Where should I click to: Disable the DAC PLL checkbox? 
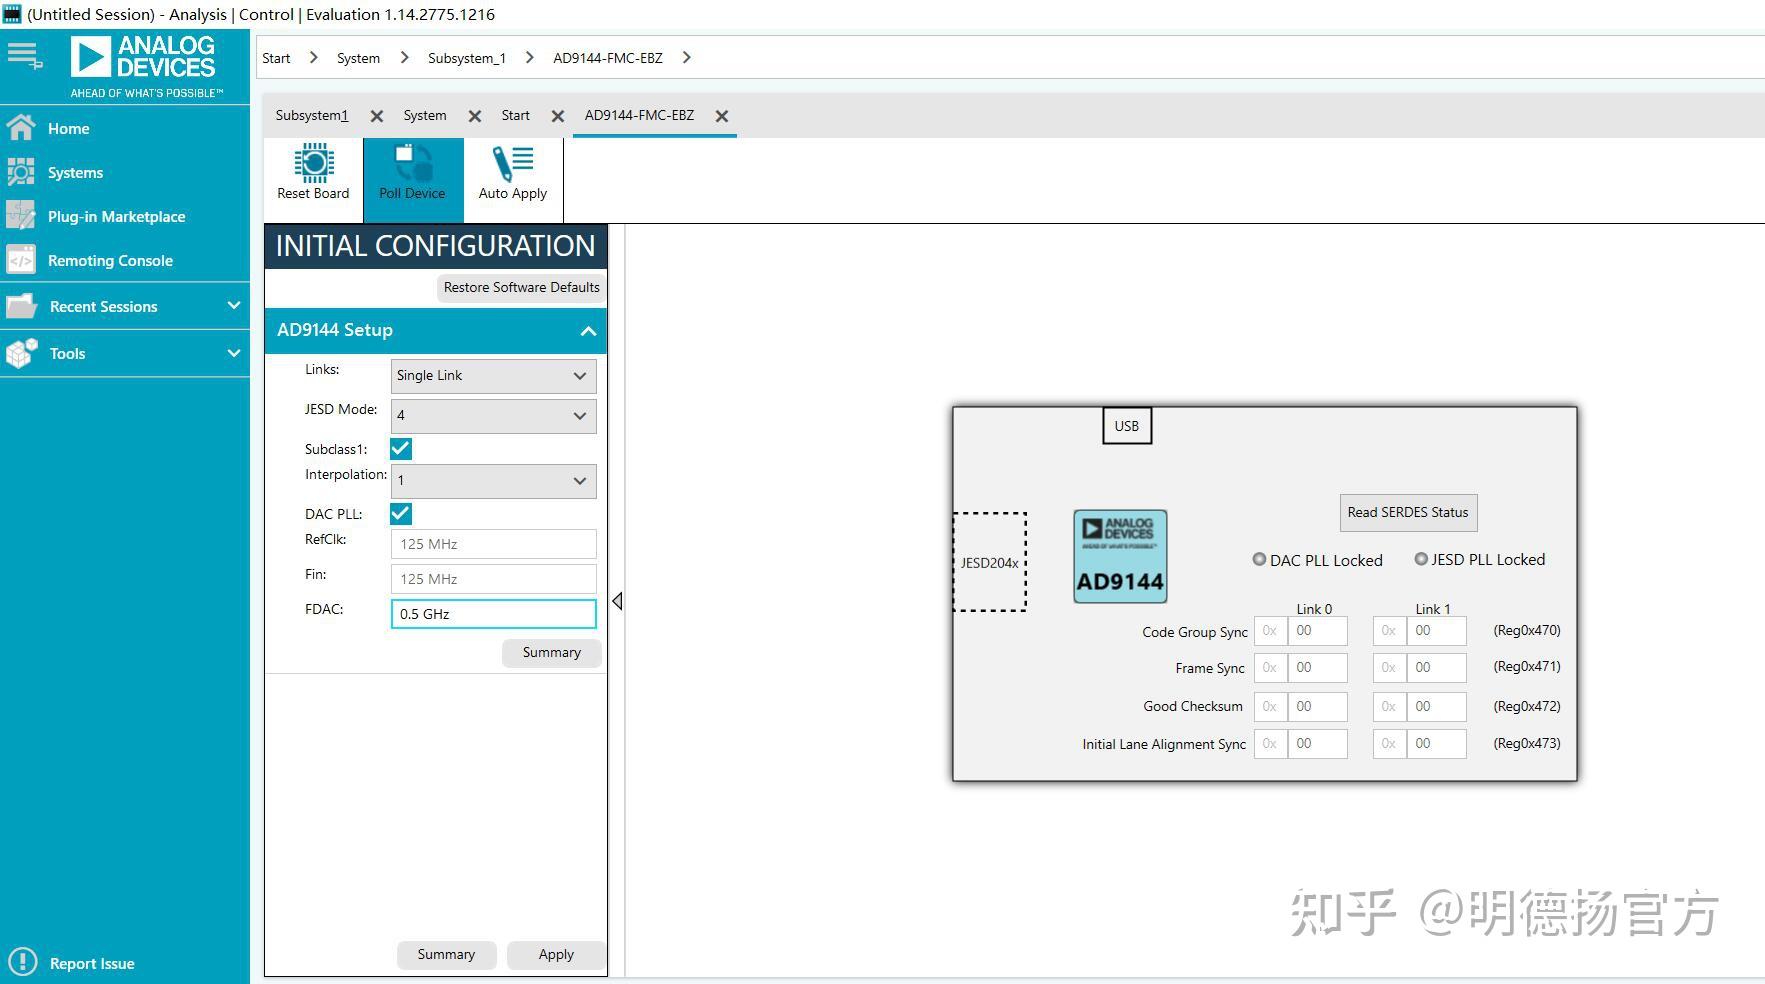[400, 513]
